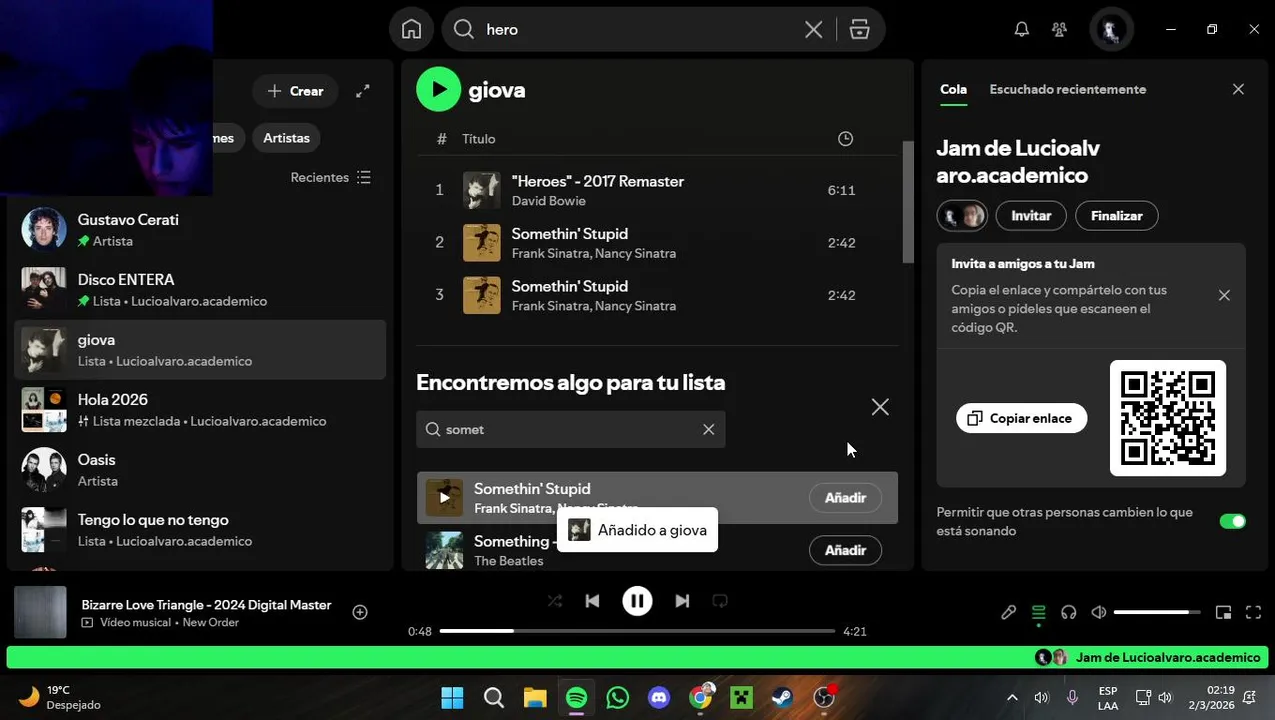Click the Jam QR code
Image resolution: width=1275 pixels, height=720 pixels.
(1168, 418)
